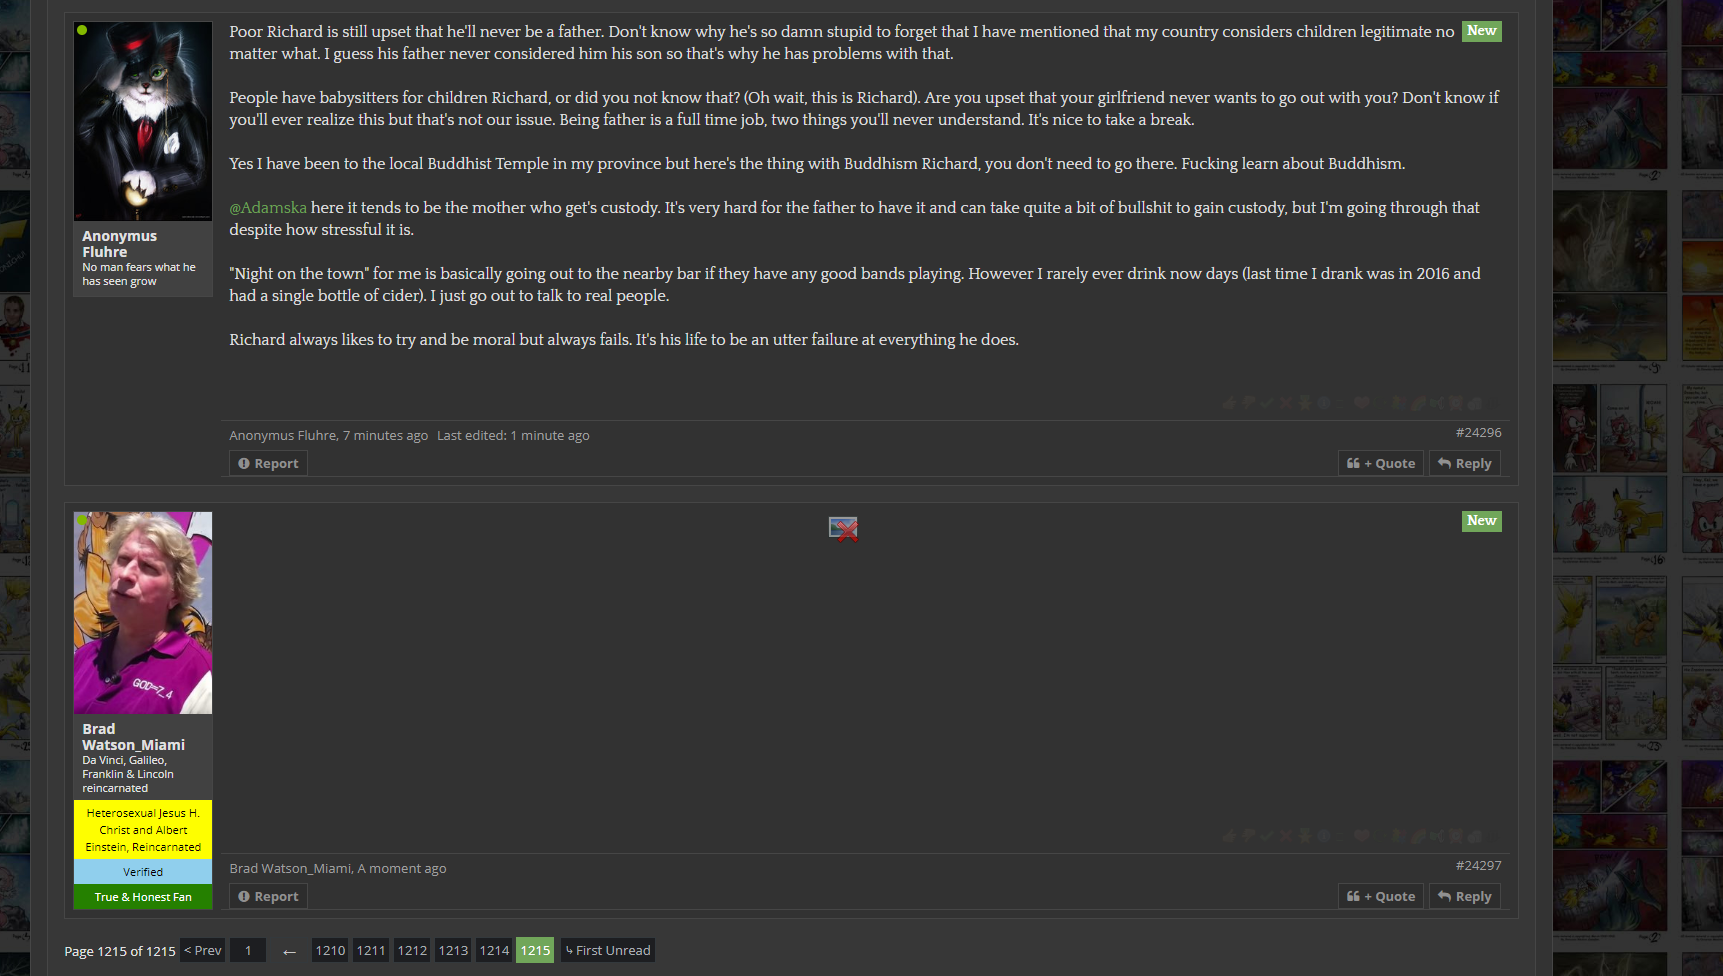Report Brad Watson_Miami's post
Viewport: 1723px width, 976px height.
coord(269,896)
